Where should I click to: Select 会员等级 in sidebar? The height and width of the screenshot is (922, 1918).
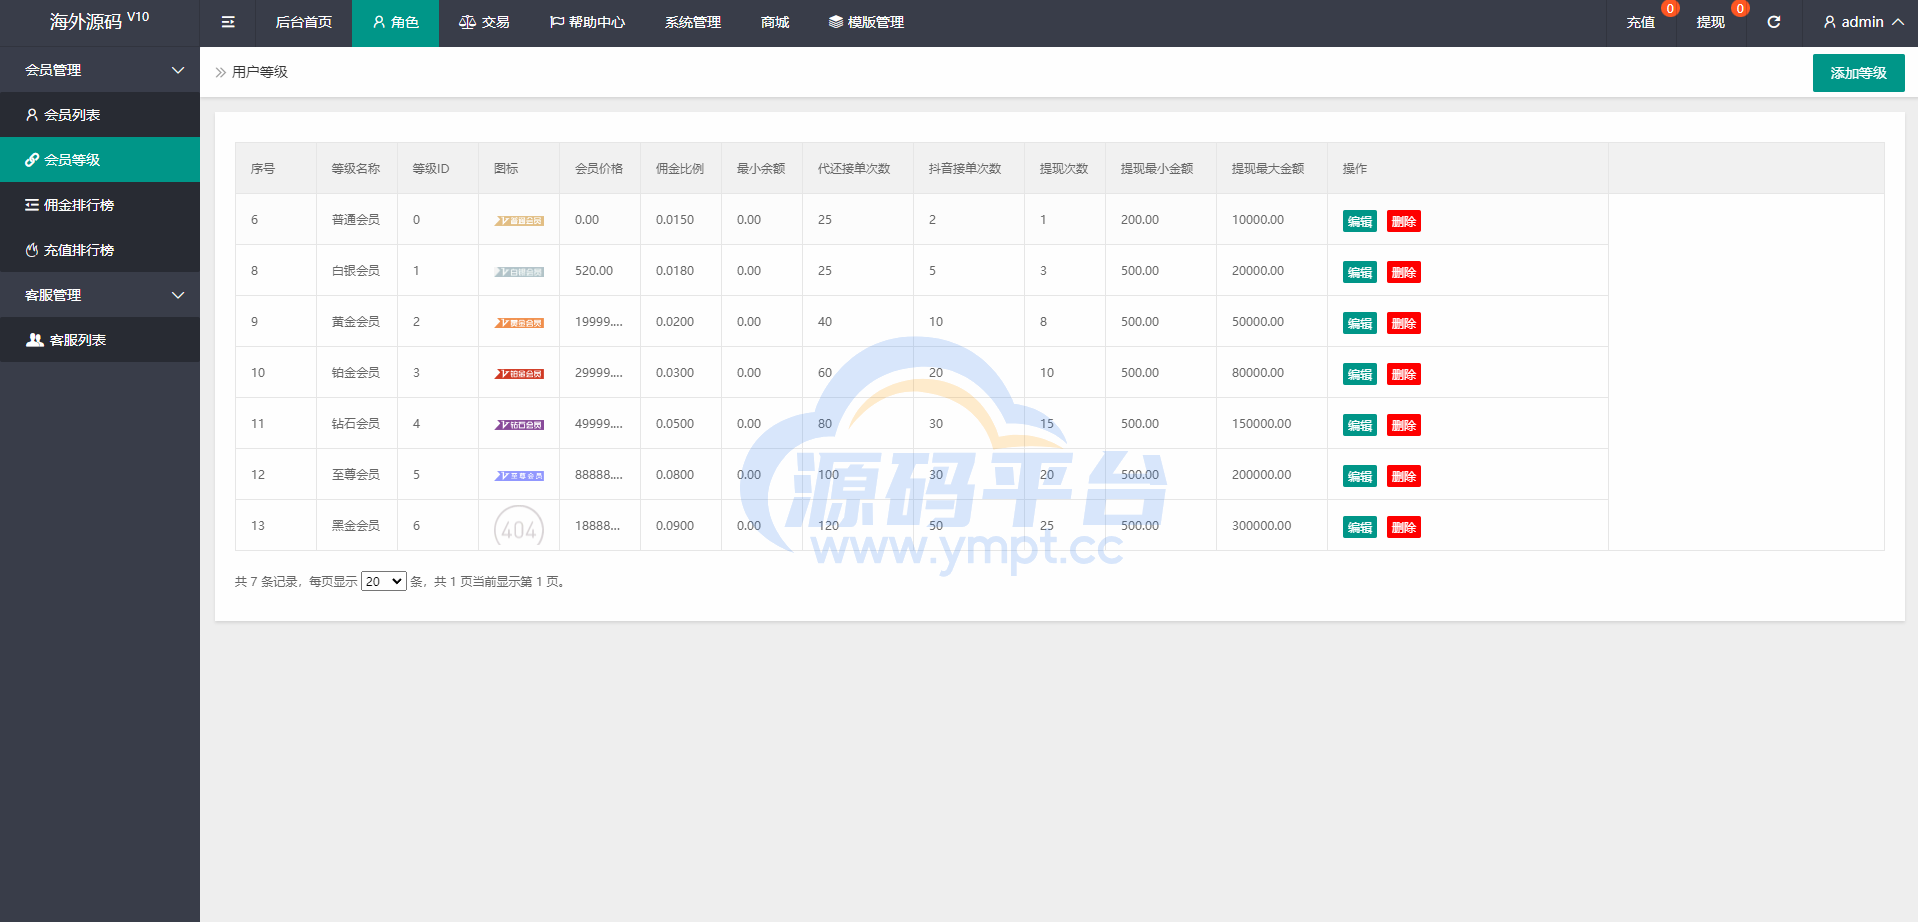pos(100,160)
